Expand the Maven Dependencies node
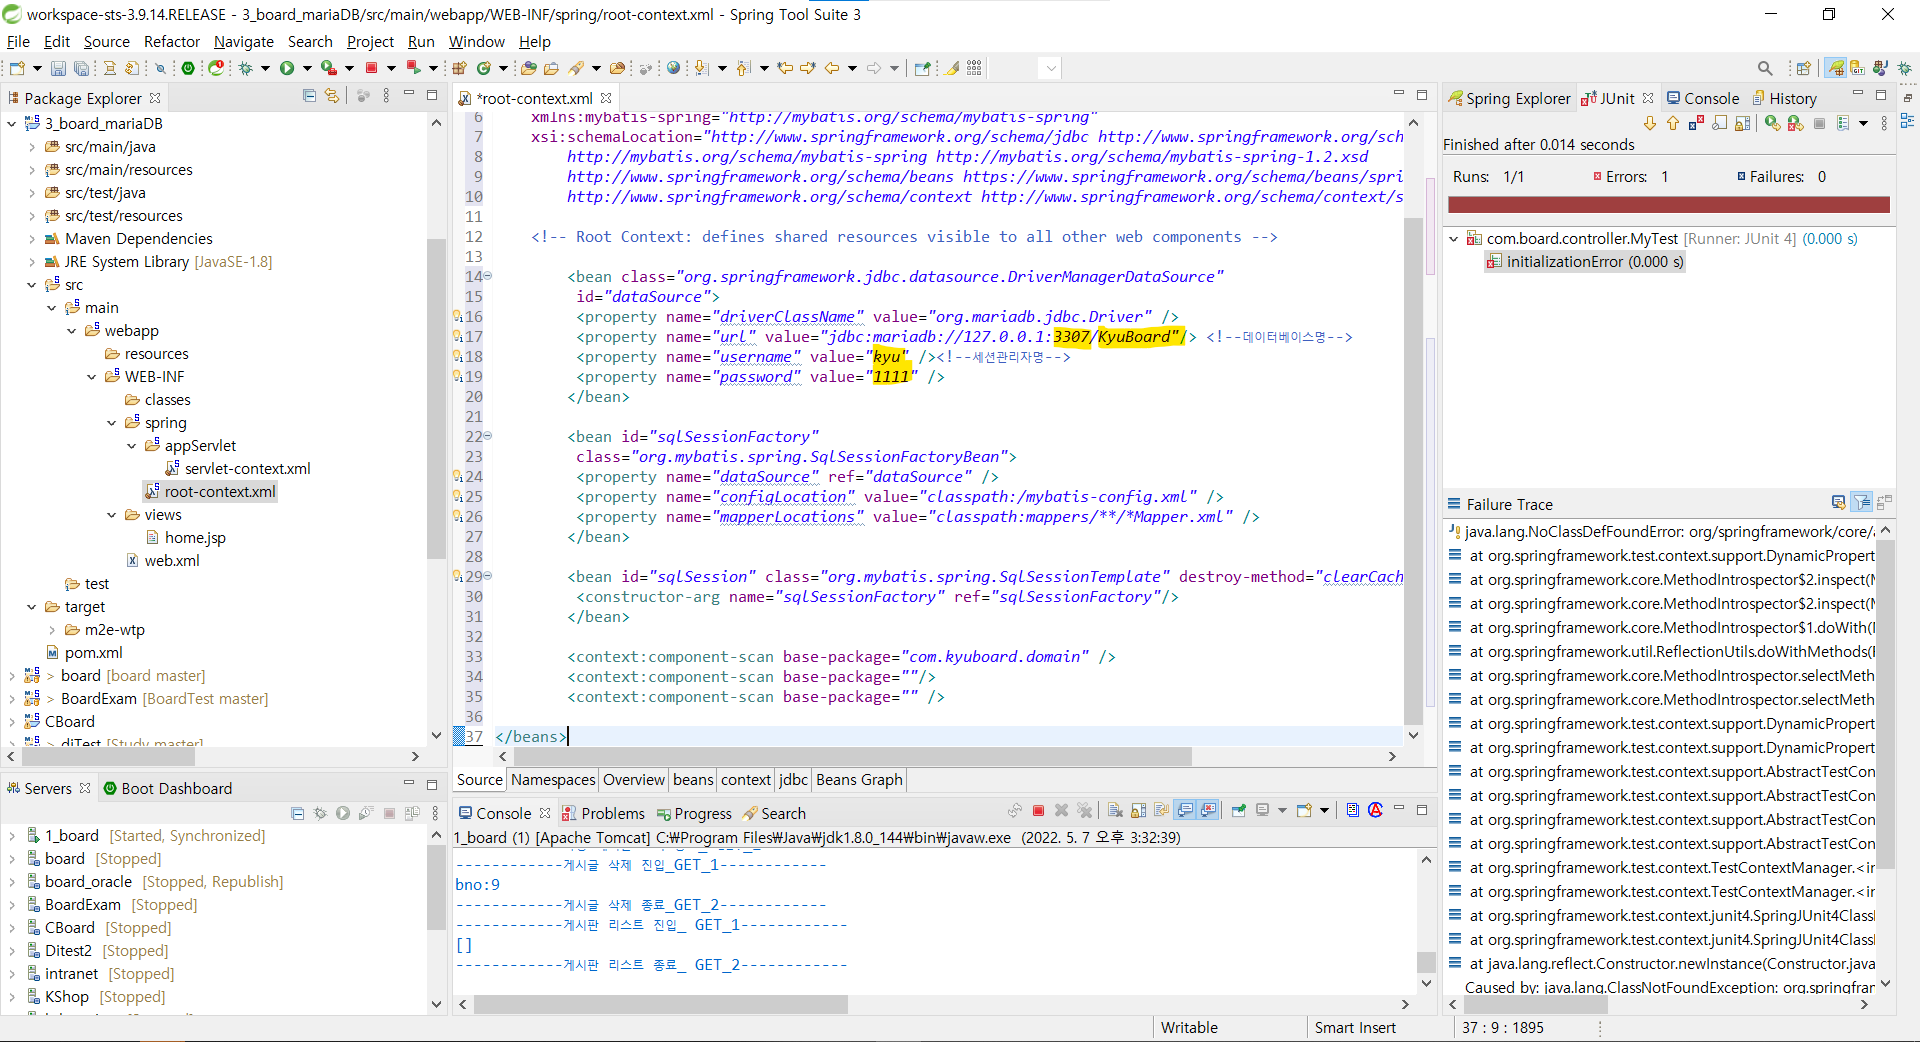This screenshot has width=1920, height=1042. tap(32, 239)
